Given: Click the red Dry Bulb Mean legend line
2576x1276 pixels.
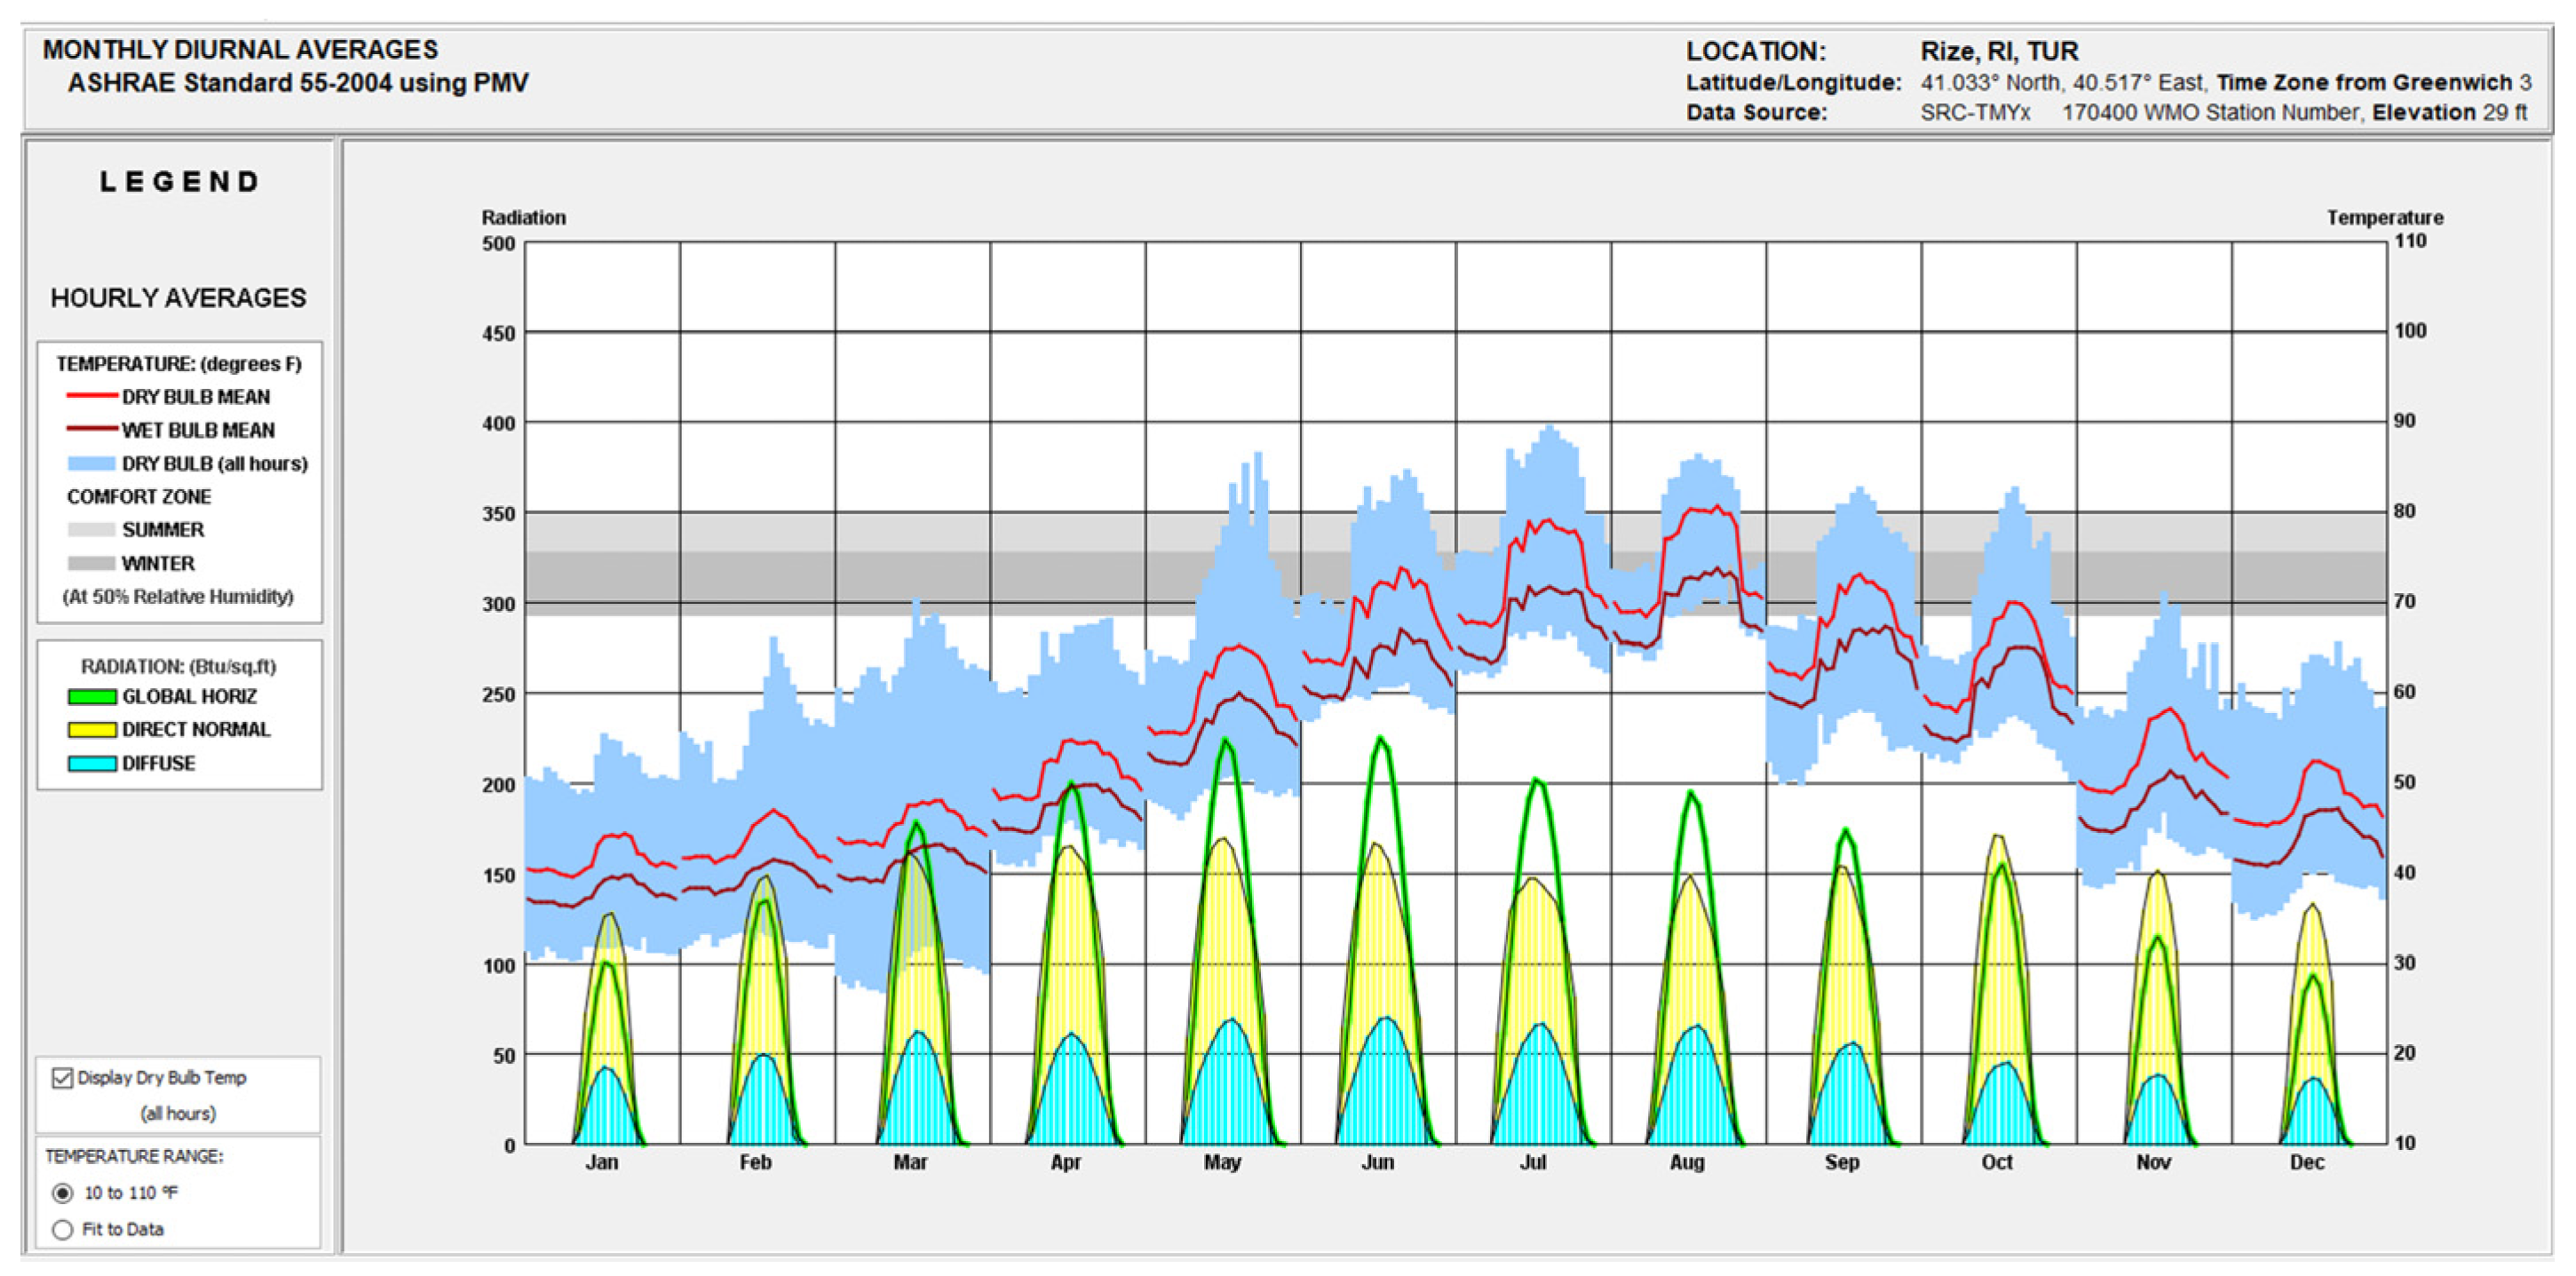Looking at the screenshot, I should (92, 397).
